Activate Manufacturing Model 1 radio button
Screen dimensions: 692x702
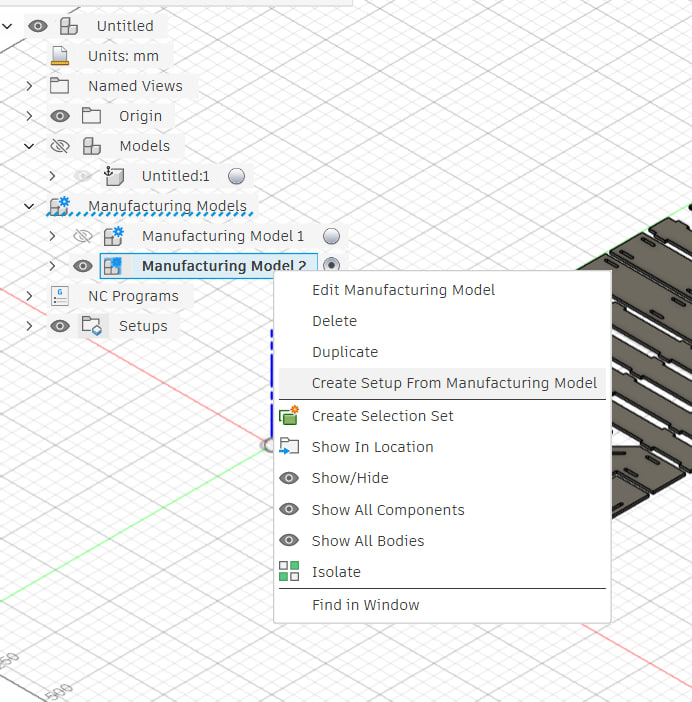(331, 236)
